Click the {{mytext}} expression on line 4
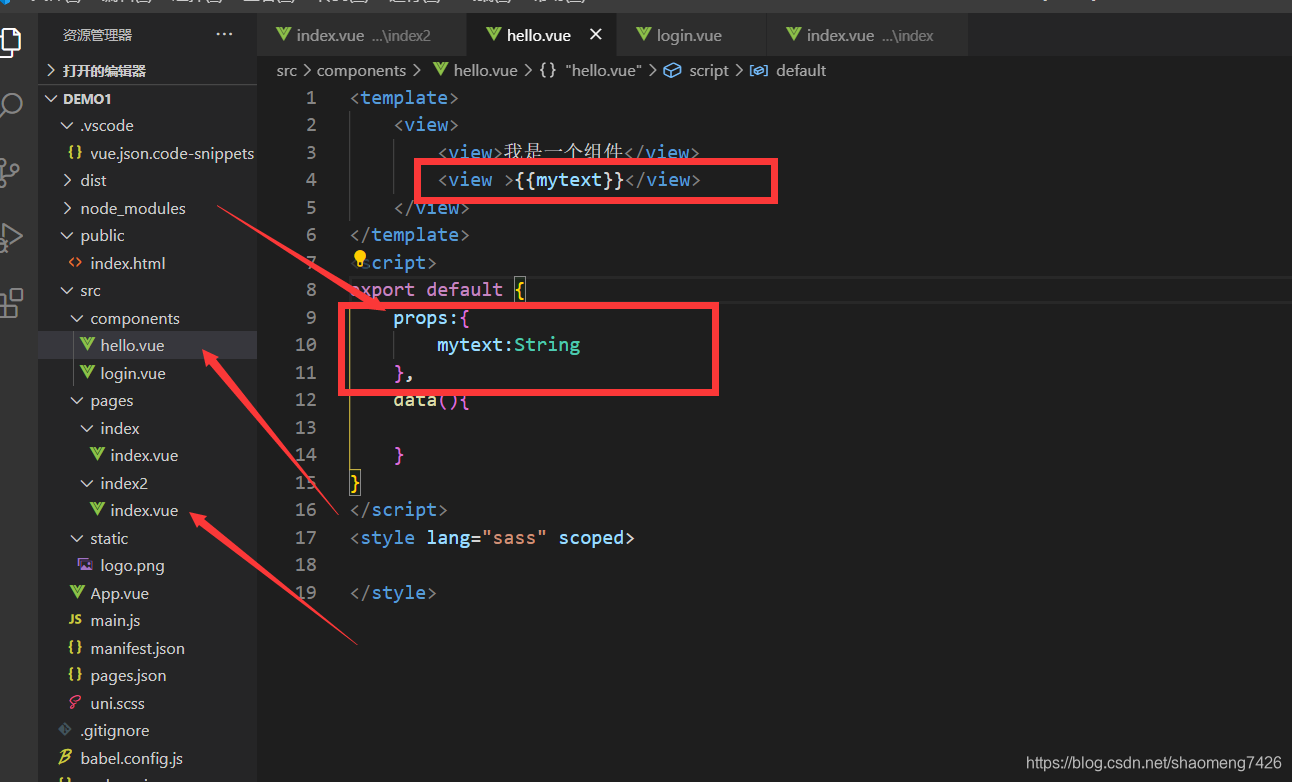This screenshot has height=782, width=1292. point(569,180)
